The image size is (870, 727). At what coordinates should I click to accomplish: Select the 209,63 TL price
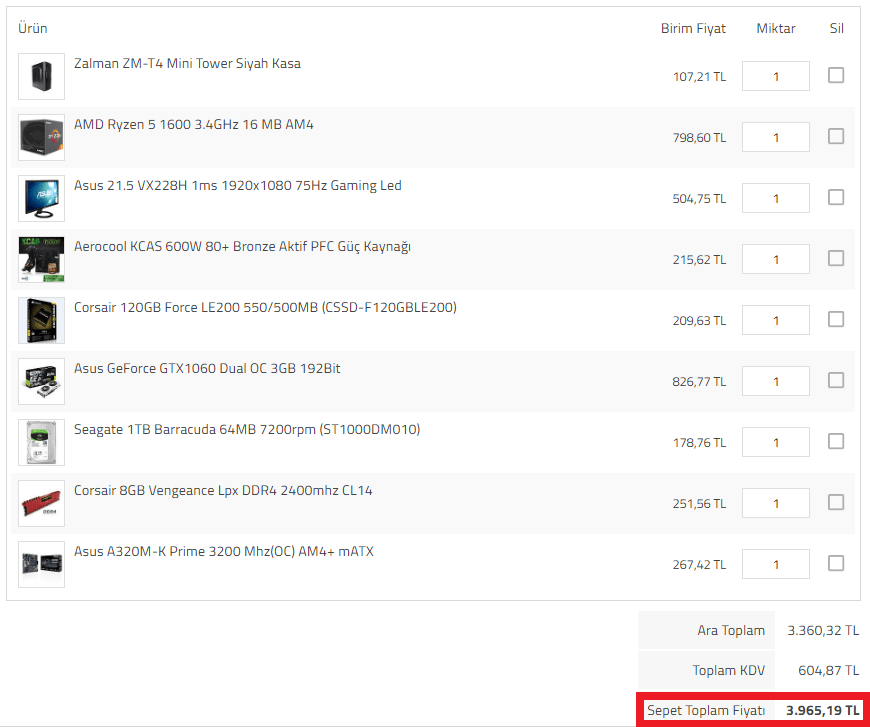(x=699, y=321)
